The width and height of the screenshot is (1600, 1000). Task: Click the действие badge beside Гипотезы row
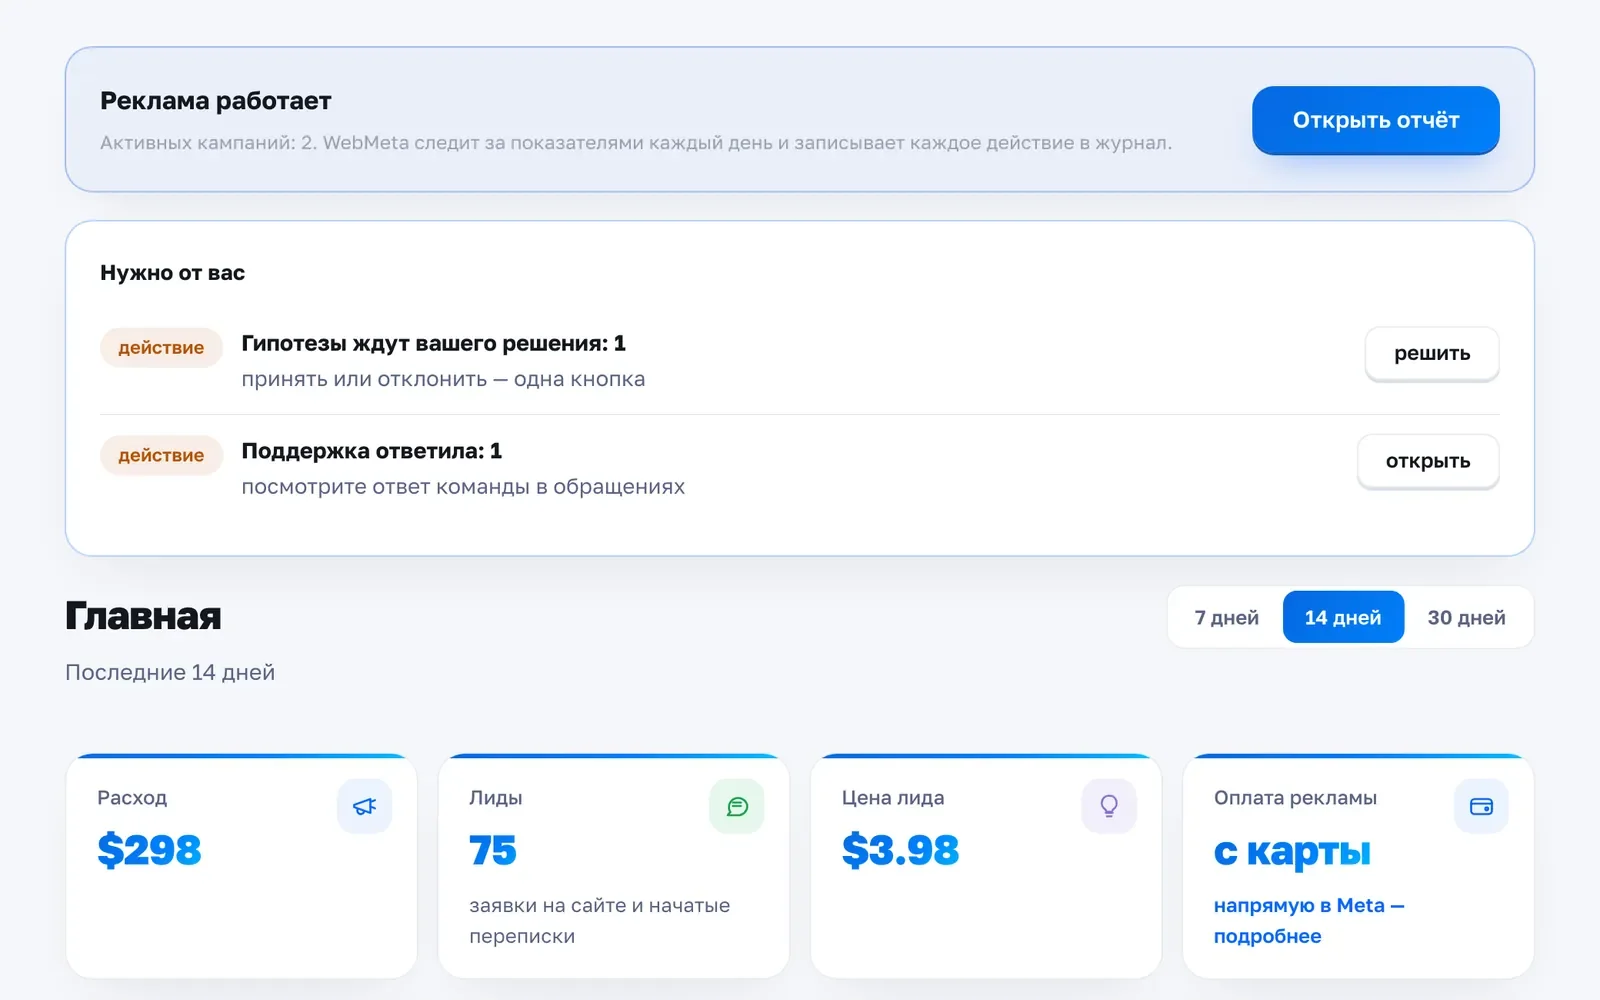[x=161, y=348]
